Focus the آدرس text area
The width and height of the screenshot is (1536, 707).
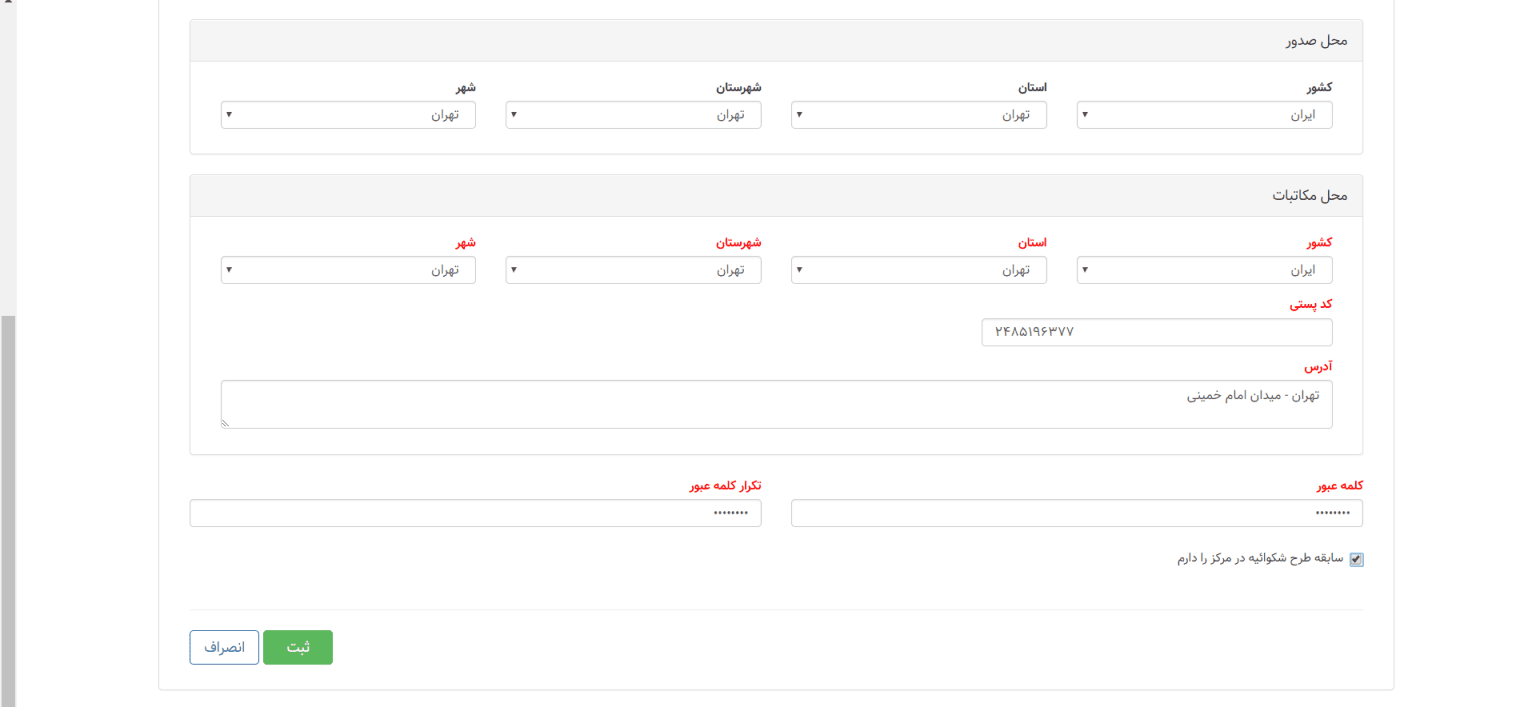(776, 404)
